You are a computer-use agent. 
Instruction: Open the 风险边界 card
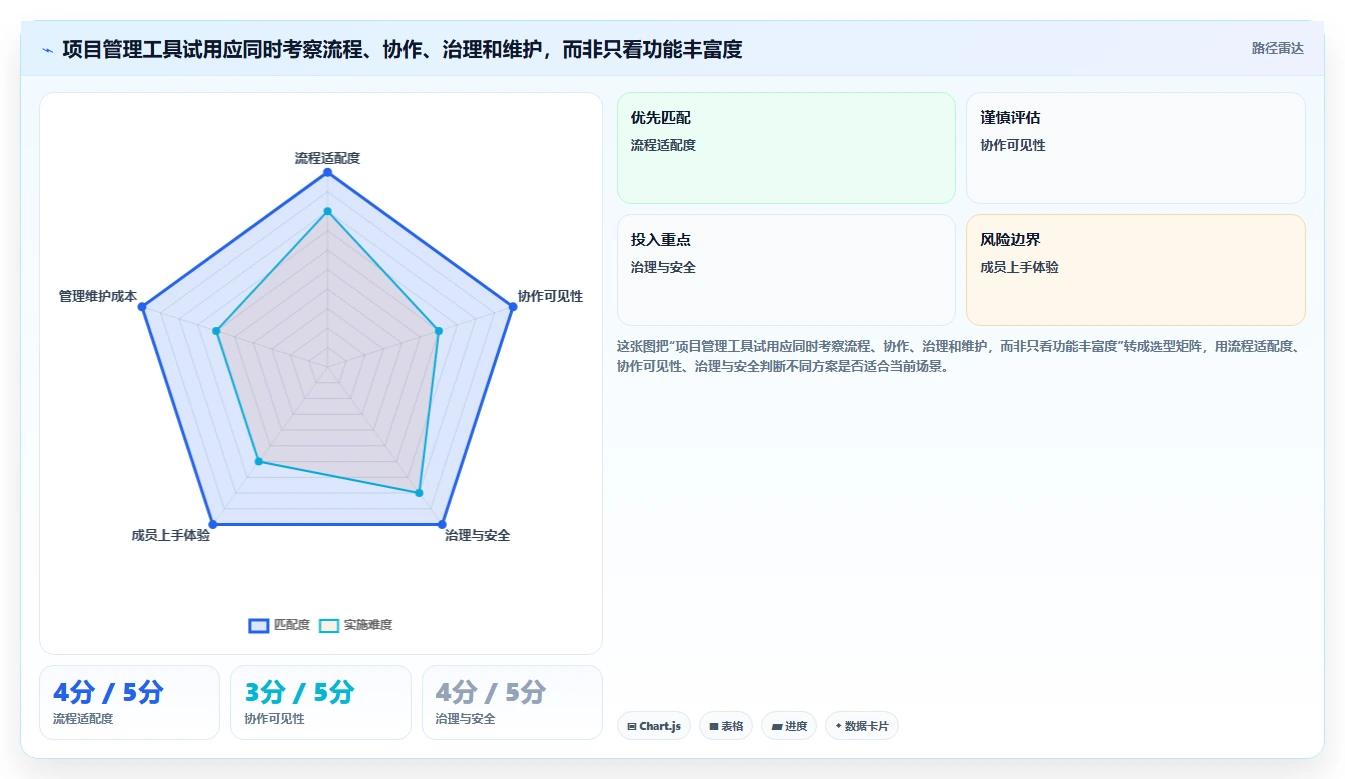click(1135, 270)
